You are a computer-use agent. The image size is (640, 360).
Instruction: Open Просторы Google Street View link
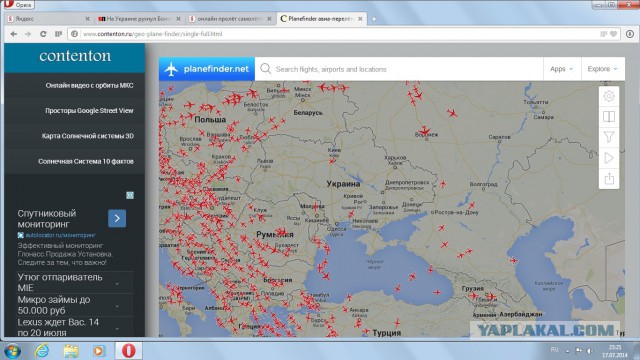(x=89, y=111)
